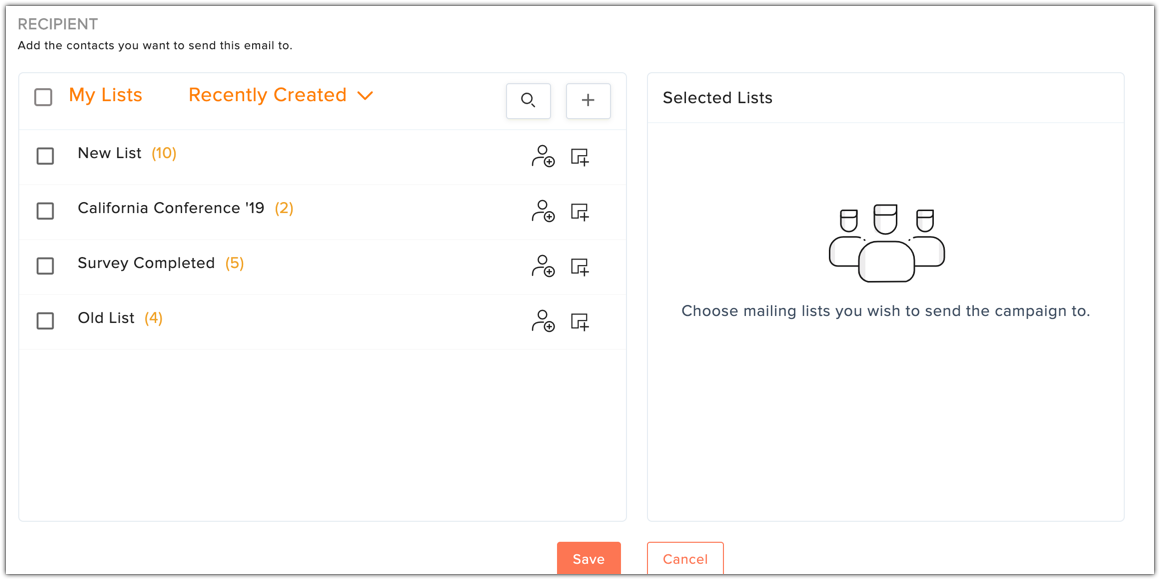Add contact icon for Old List
Screen dimensions: 1160x580
pos(543,321)
